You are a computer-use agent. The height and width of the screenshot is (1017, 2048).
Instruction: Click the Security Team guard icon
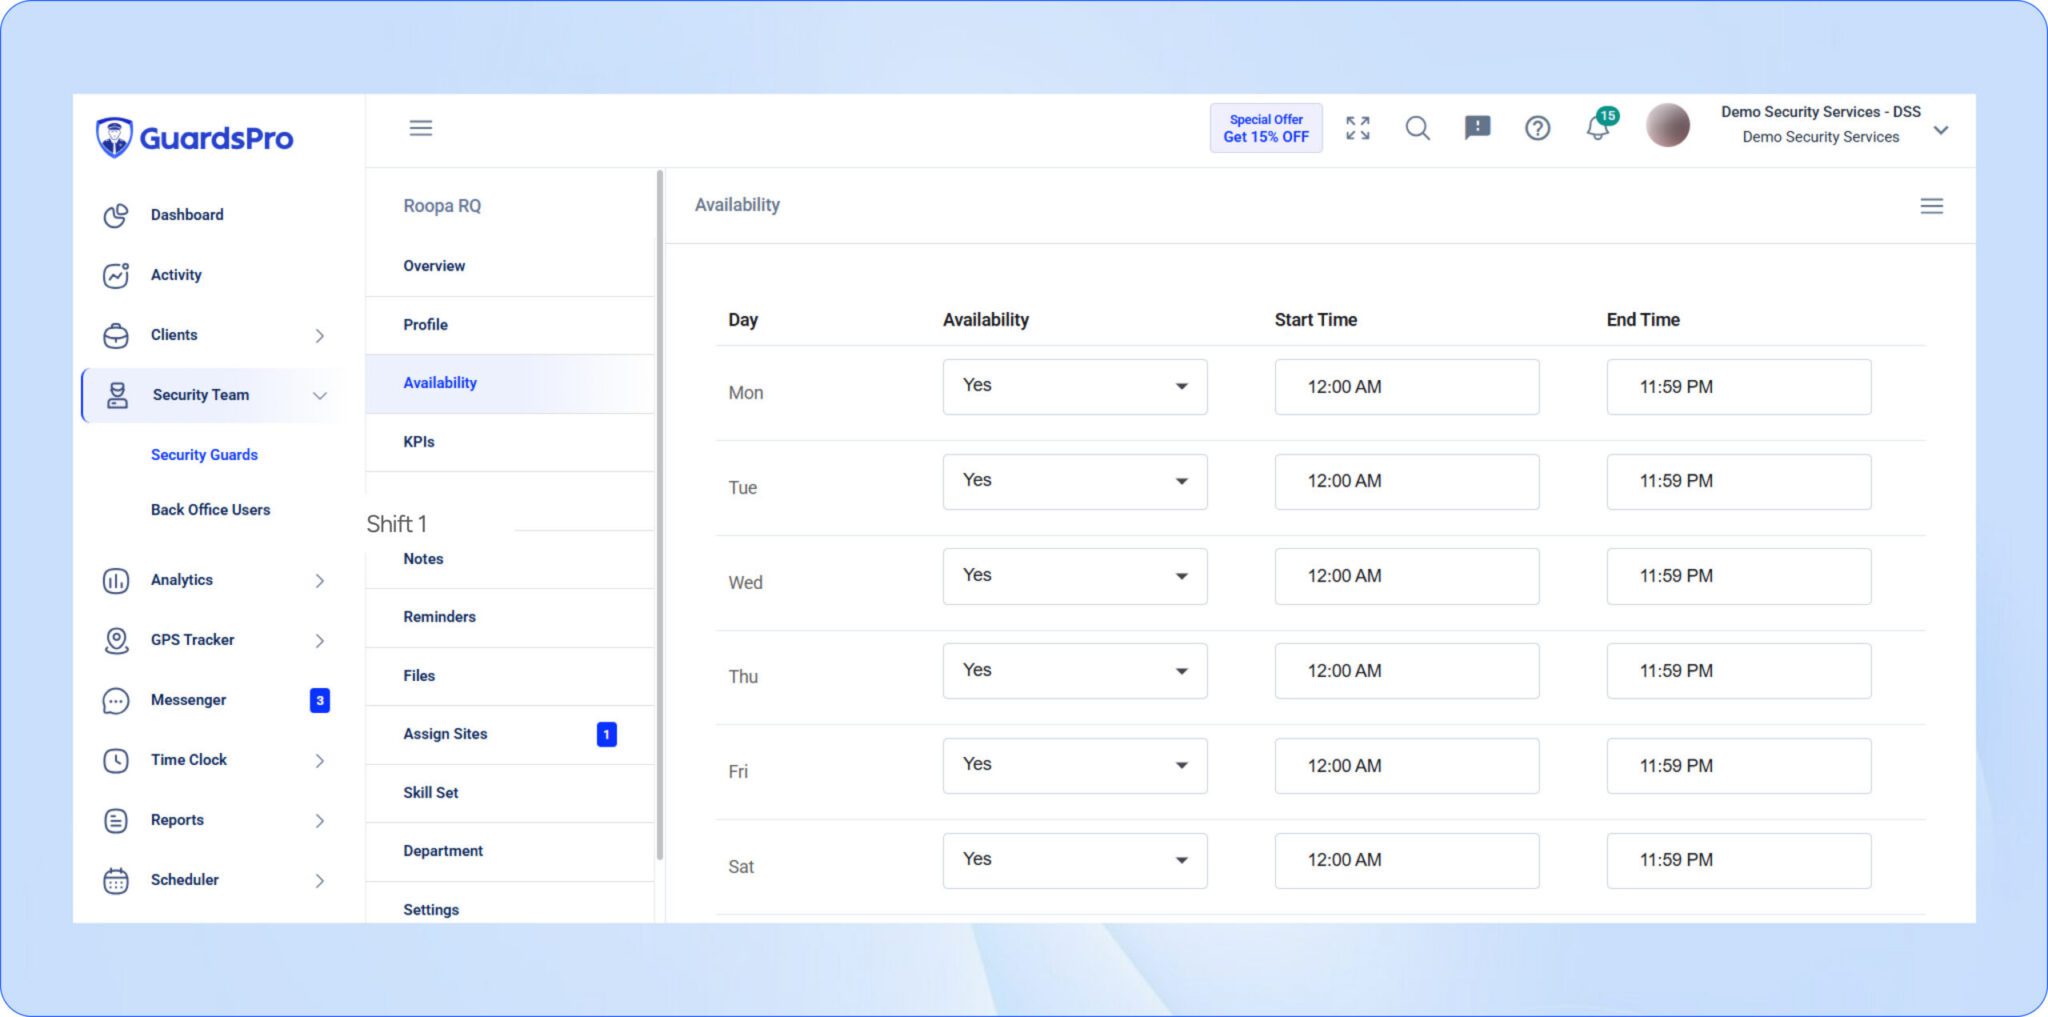(x=117, y=395)
